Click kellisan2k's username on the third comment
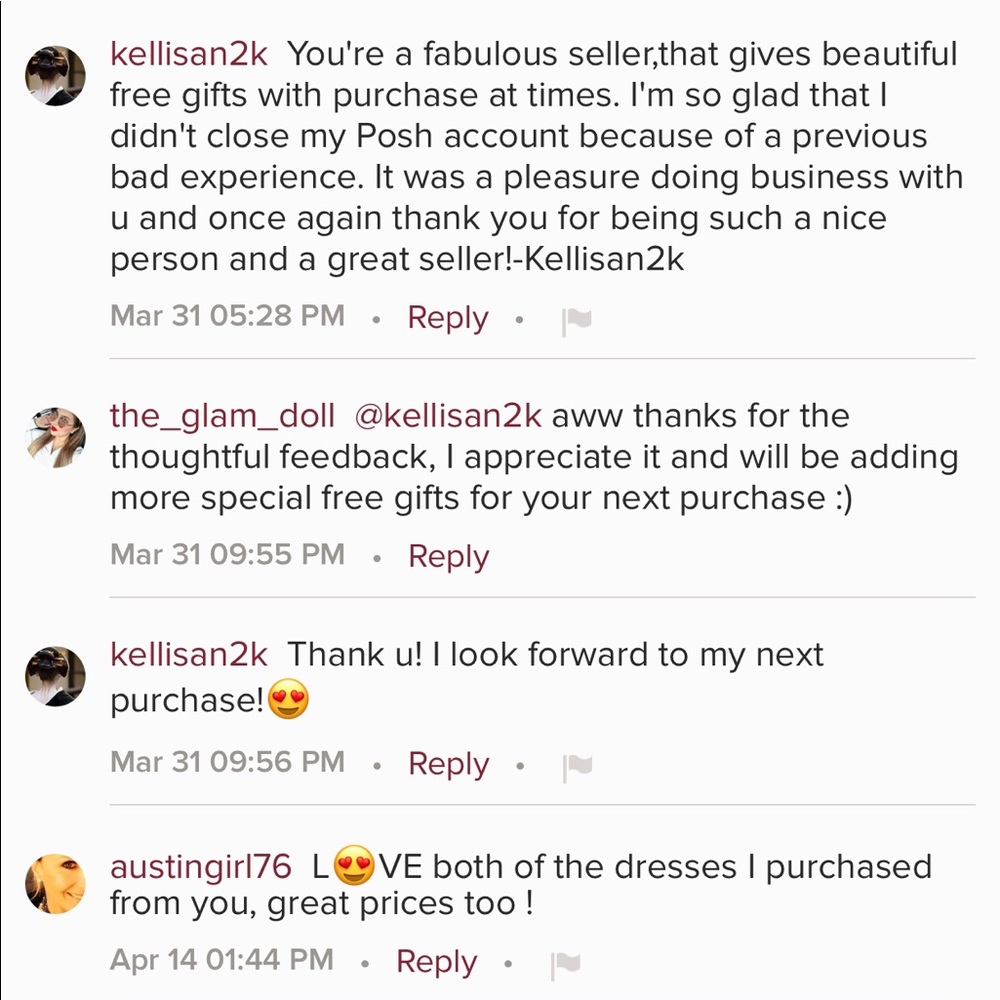1000x1000 pixels. point(188,654)
